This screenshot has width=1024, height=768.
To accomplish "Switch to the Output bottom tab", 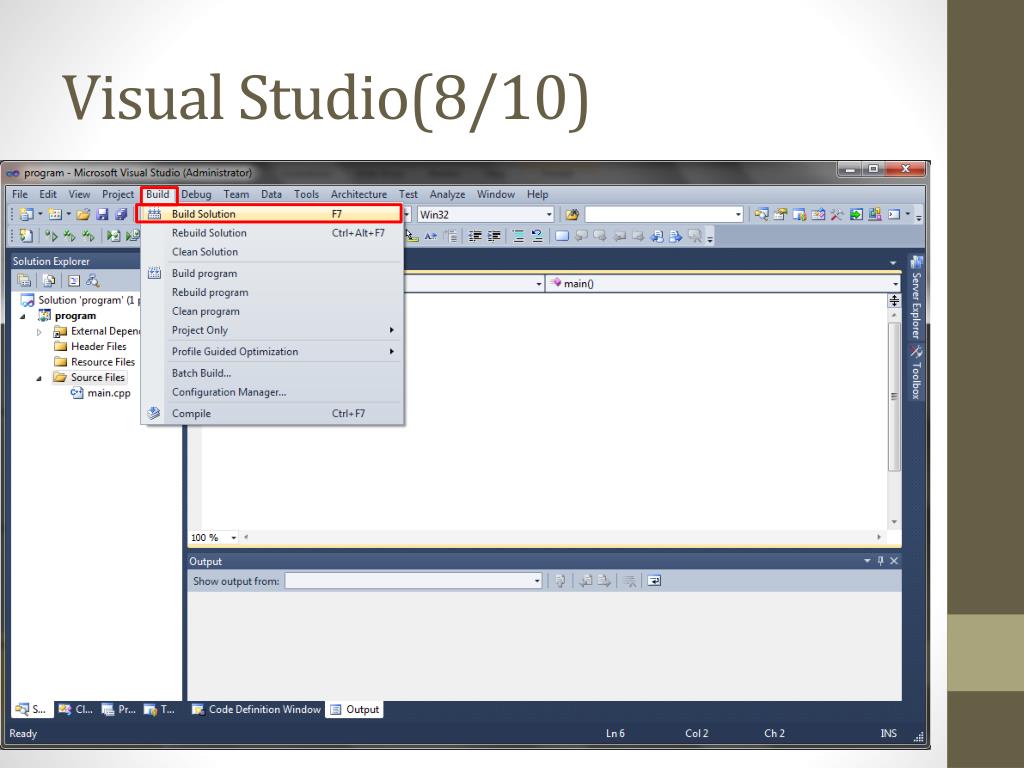I will [355, 709].
